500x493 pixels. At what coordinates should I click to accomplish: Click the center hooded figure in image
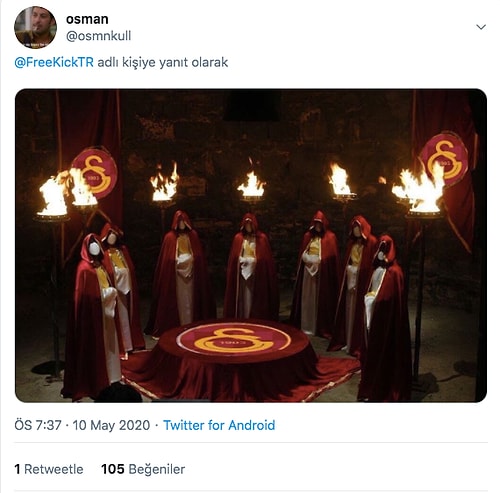tap(251, 267)
